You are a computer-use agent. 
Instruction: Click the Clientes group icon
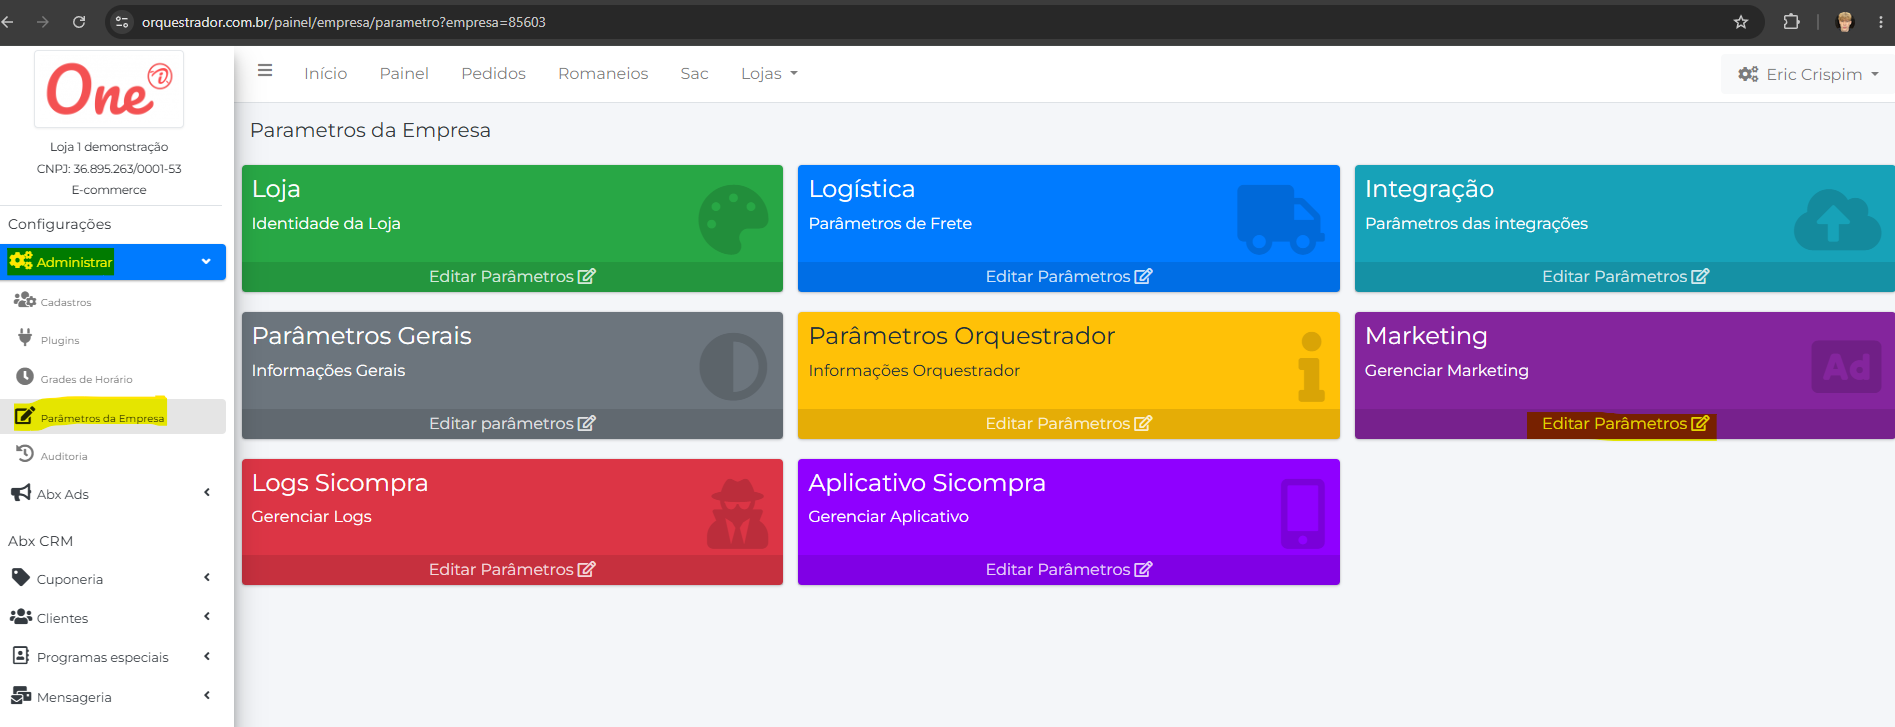click(x=20, y=617)
